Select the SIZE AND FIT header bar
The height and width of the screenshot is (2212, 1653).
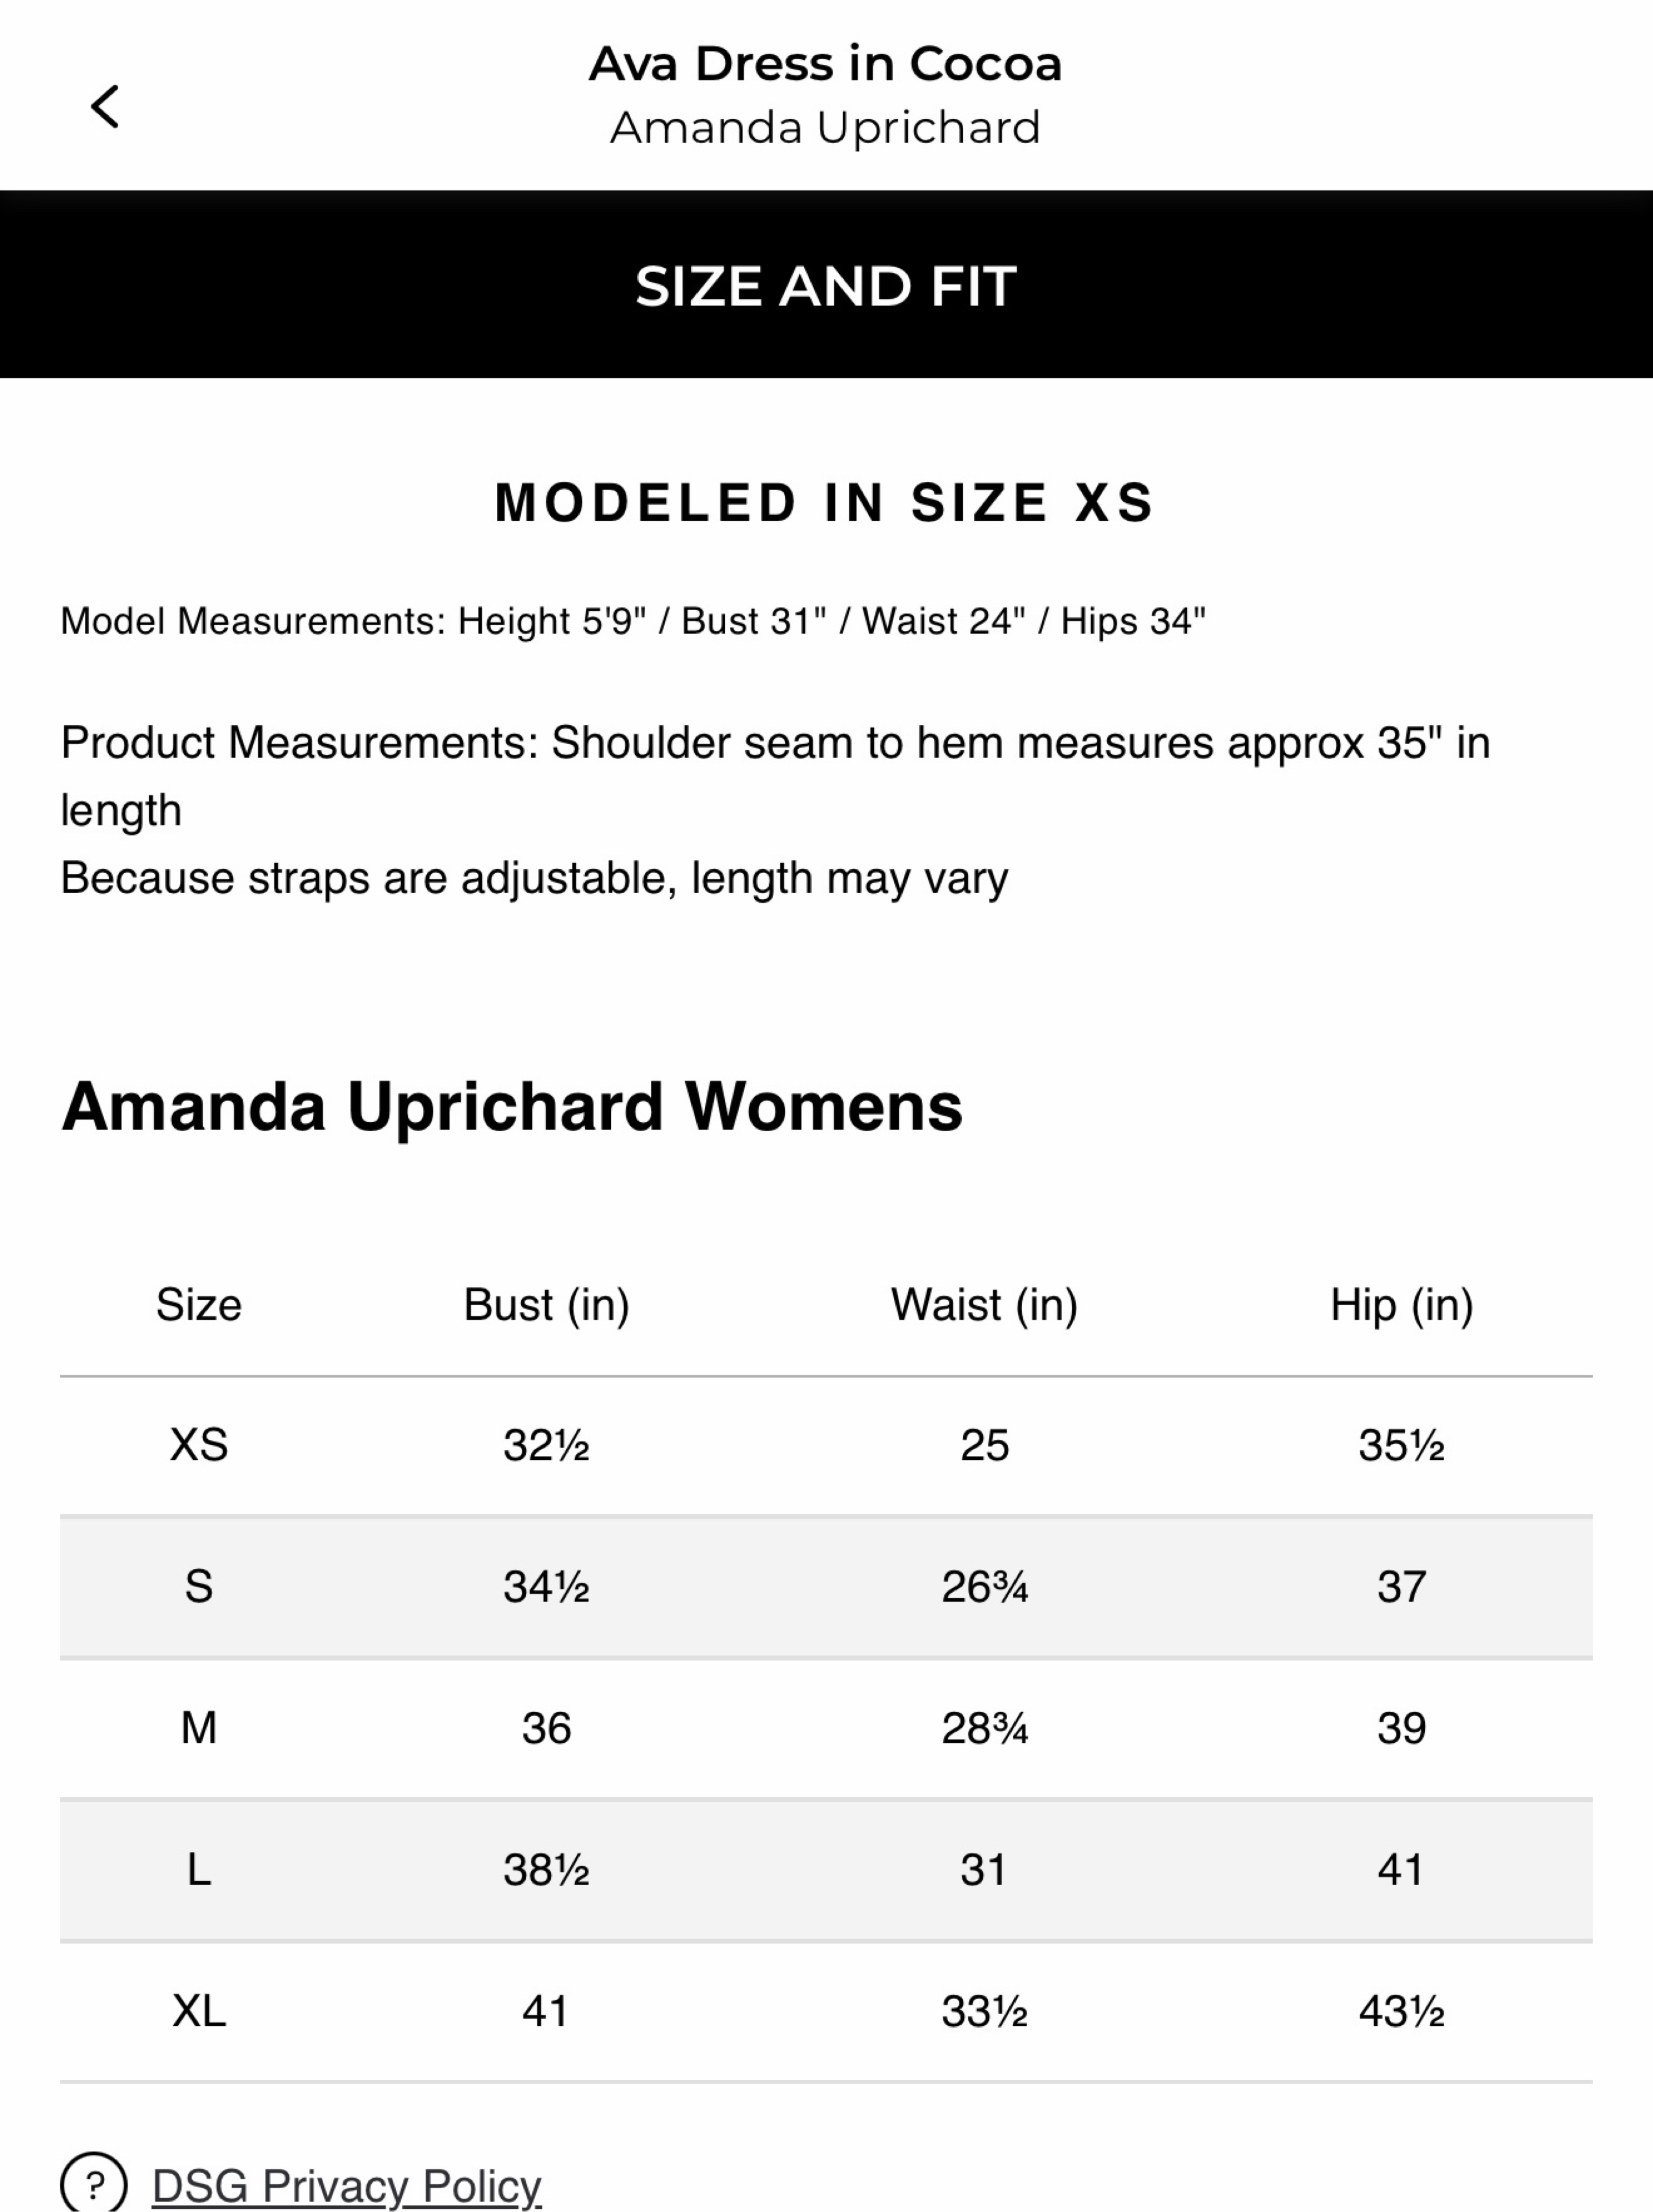pos(826,284)
